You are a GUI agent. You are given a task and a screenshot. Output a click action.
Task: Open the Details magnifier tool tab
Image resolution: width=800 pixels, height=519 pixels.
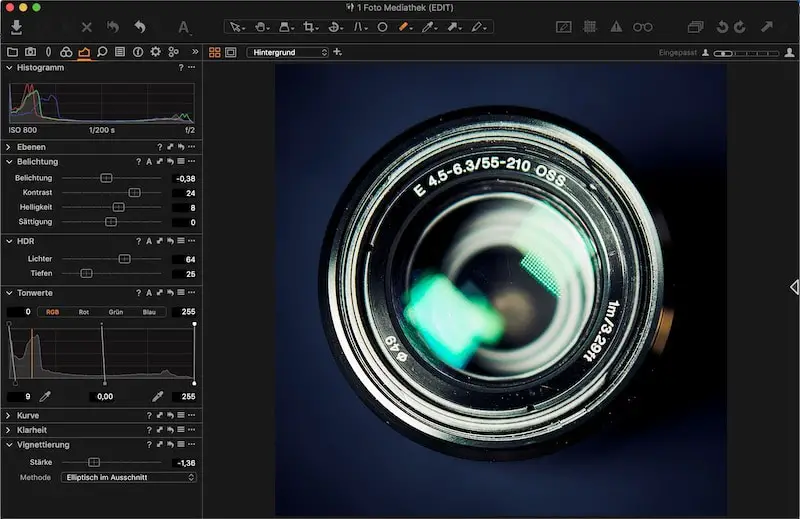pyautogui.click(x=102, y=52)
